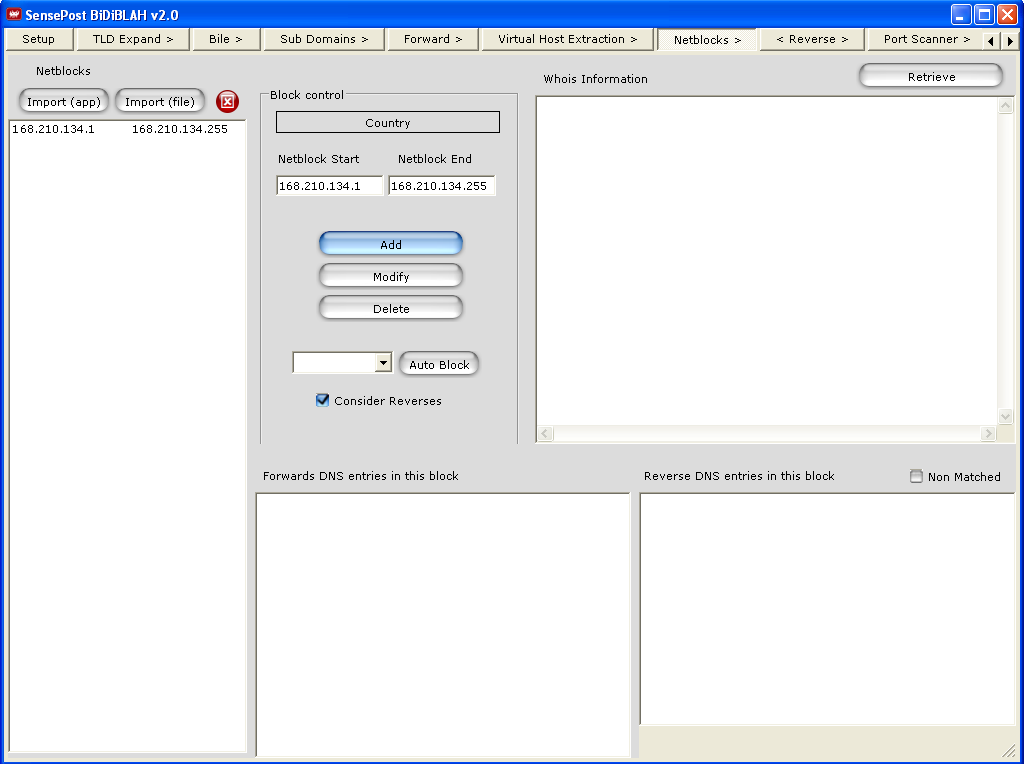
Task: Open the Port Scanner tab
Action: (926, 39)
